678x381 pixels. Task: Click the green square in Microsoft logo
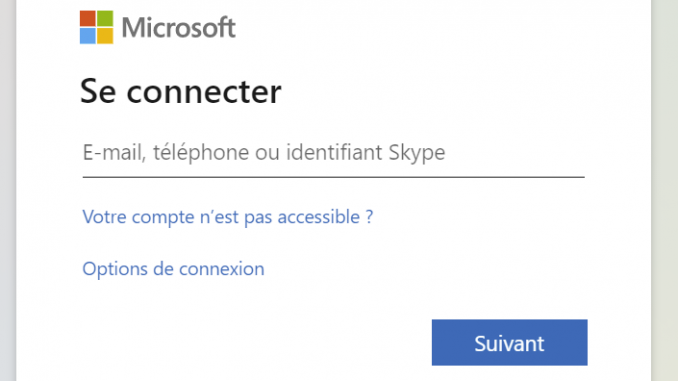105,19
